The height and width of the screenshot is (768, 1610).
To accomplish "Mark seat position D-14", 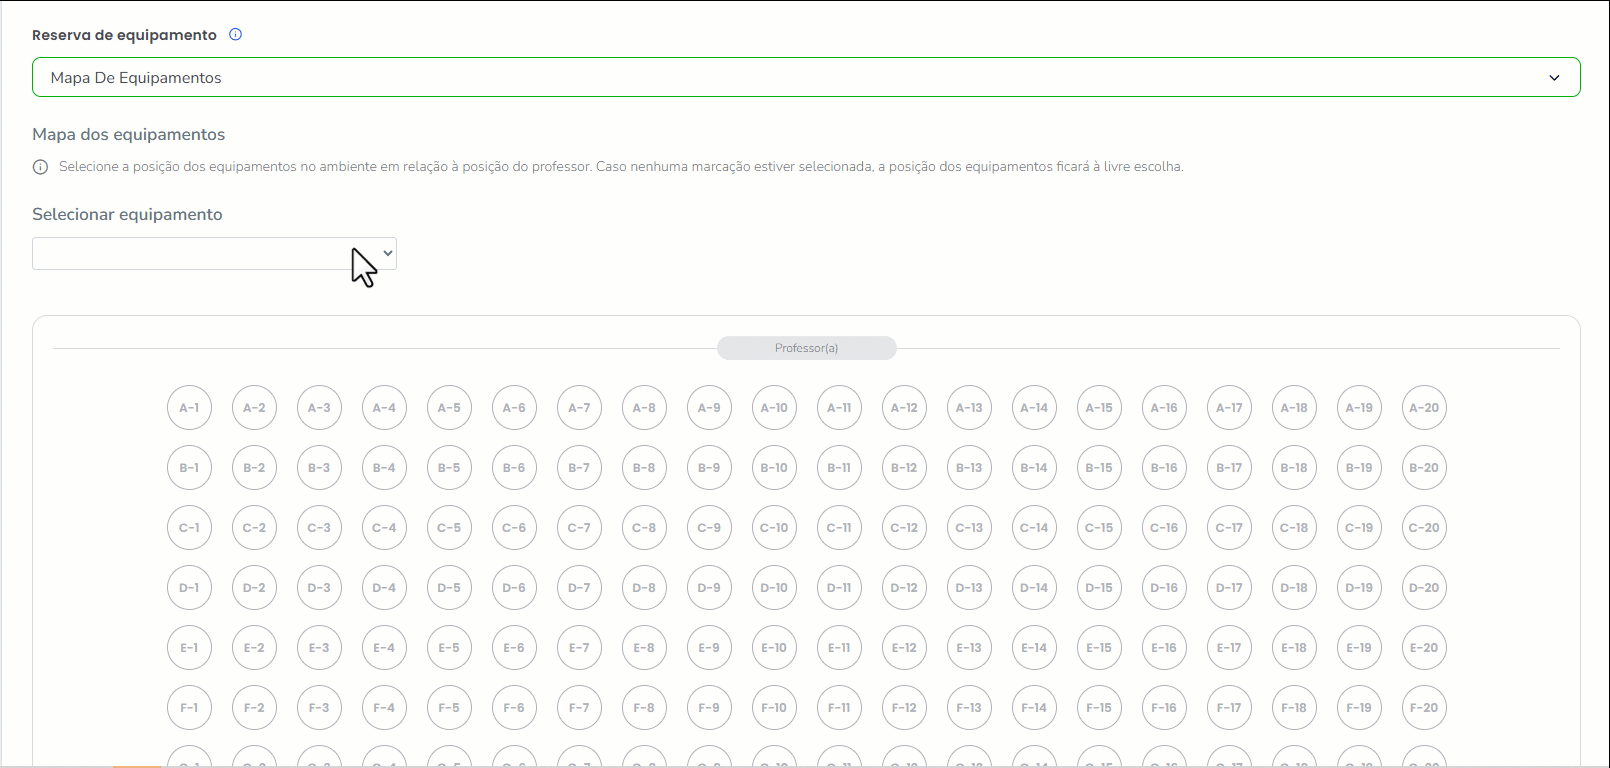I will pos(1034,588).
